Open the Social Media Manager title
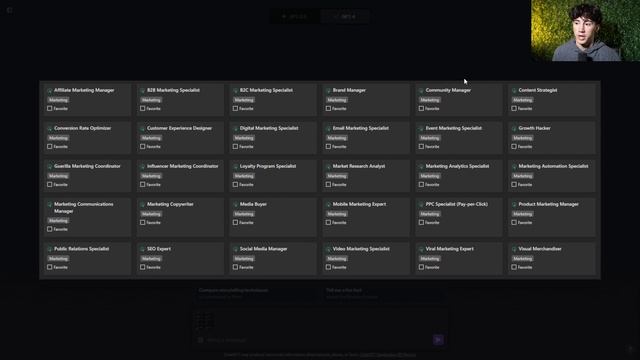The height and width of the screenshot is (360, 640). [x=263, y=249]
